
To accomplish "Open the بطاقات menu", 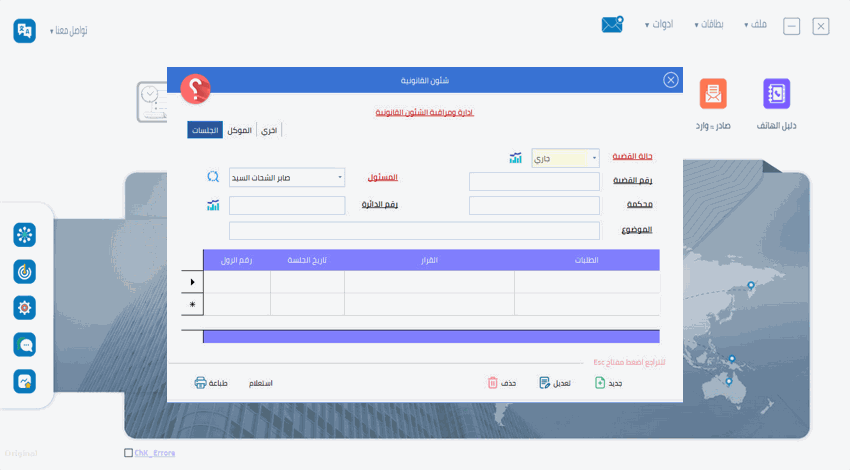I will click(x=710, y=24).
